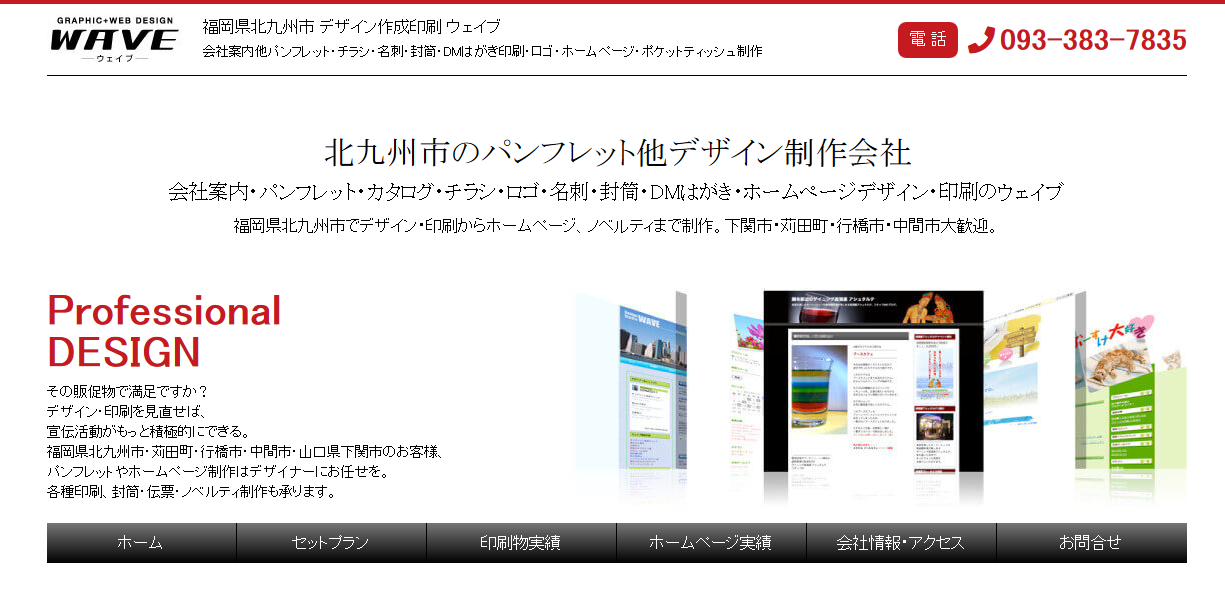Call phone number 093-383-7835

tap(1092, 40)
